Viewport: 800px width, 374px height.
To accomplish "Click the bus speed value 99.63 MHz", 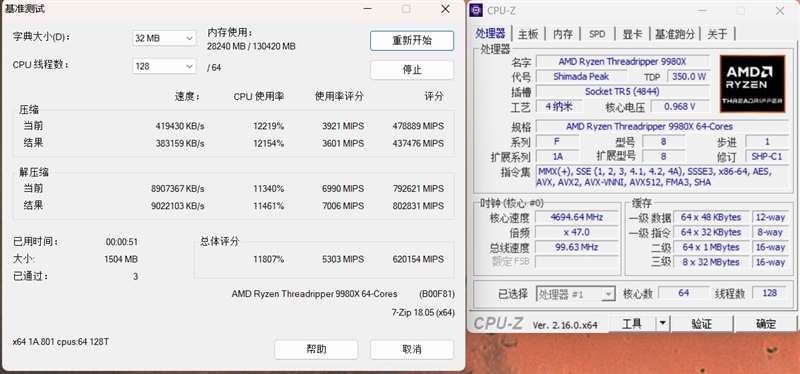I will (576, 247).
